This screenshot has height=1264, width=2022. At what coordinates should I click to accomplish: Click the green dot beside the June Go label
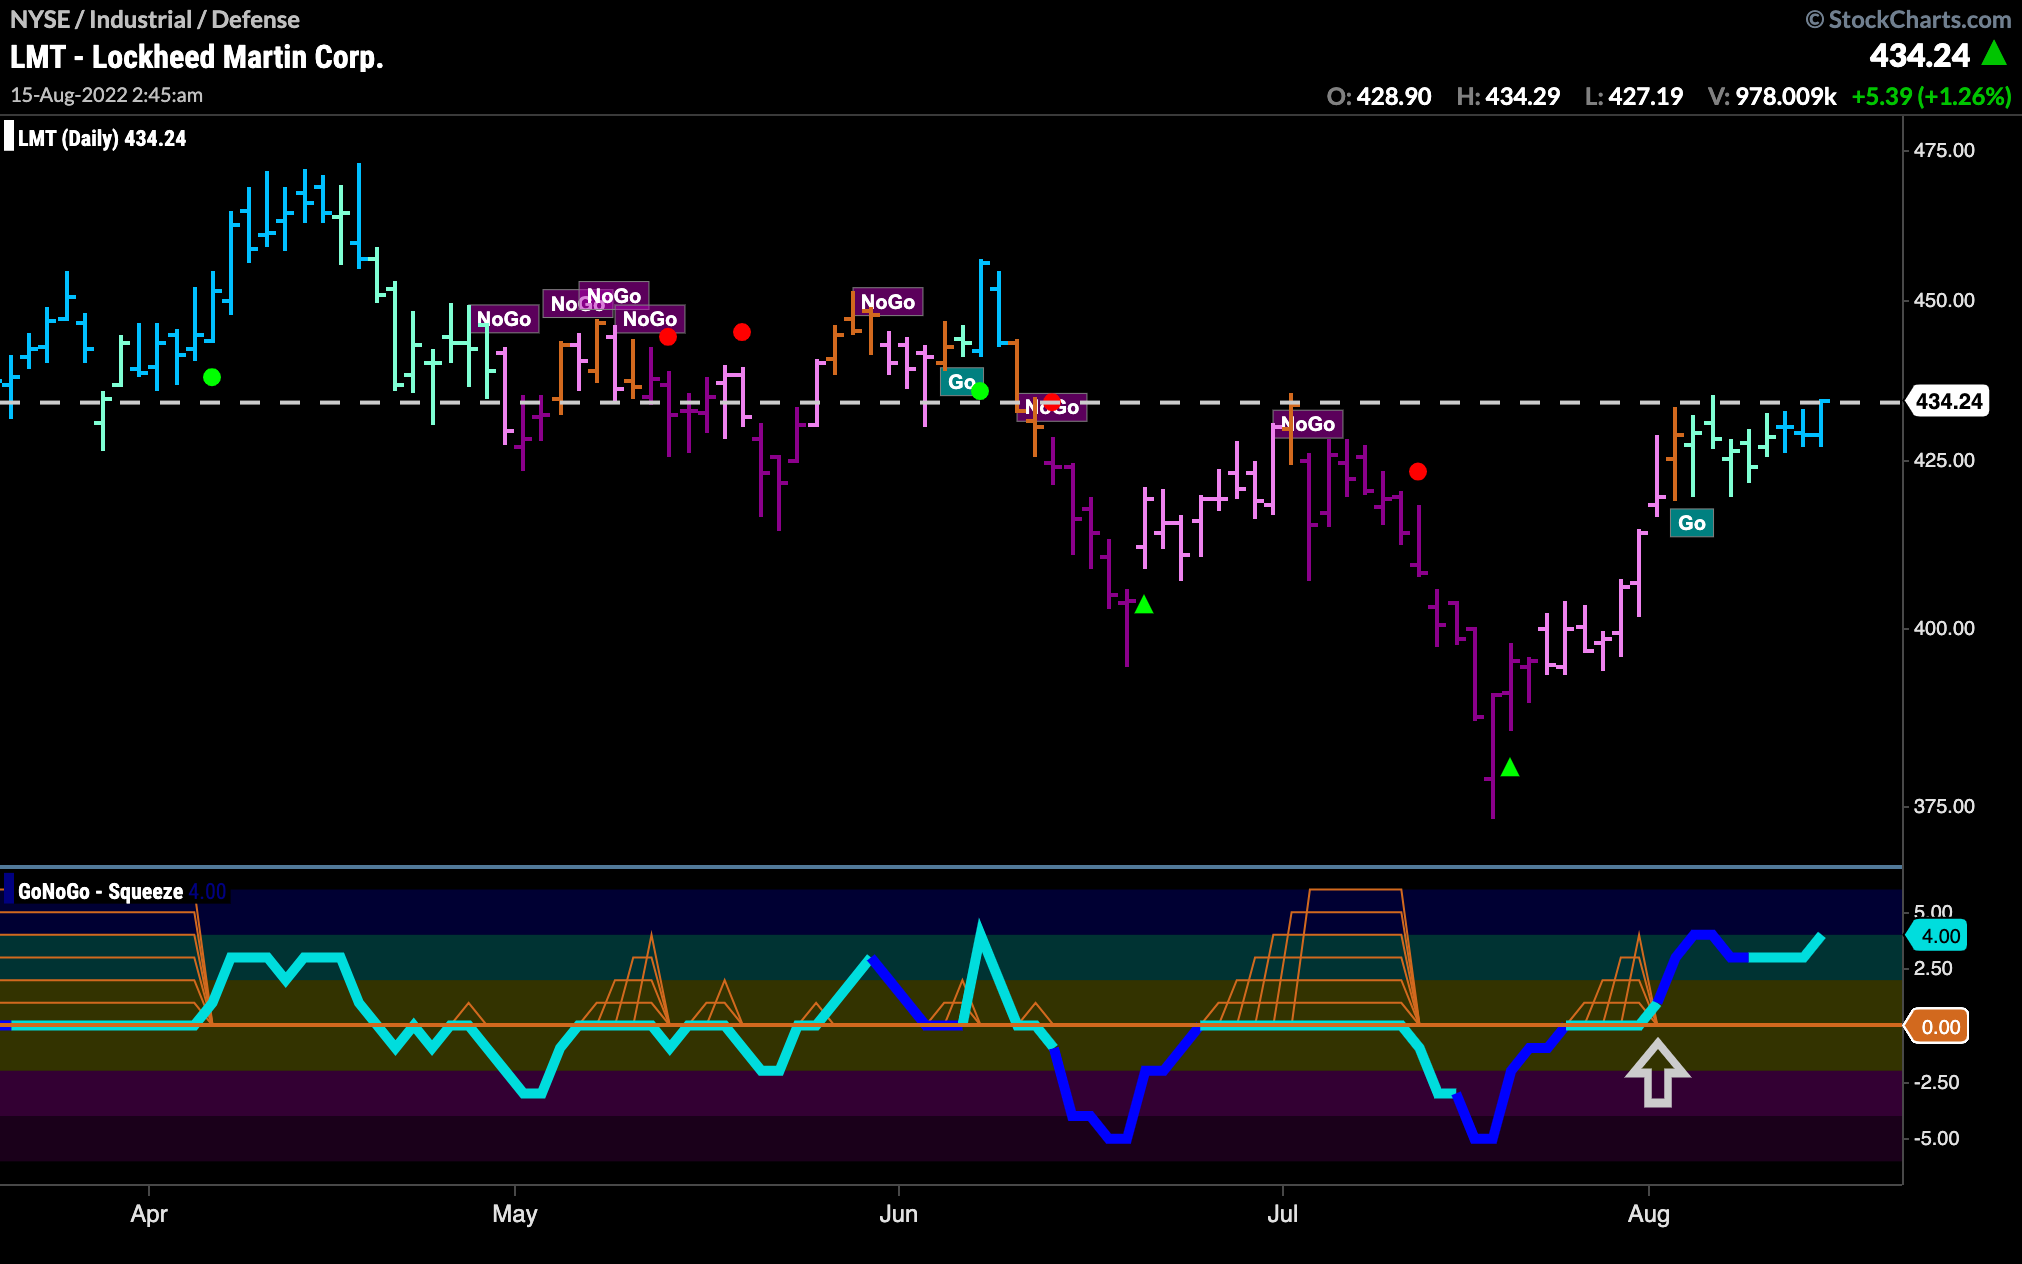tap(980, 391)
